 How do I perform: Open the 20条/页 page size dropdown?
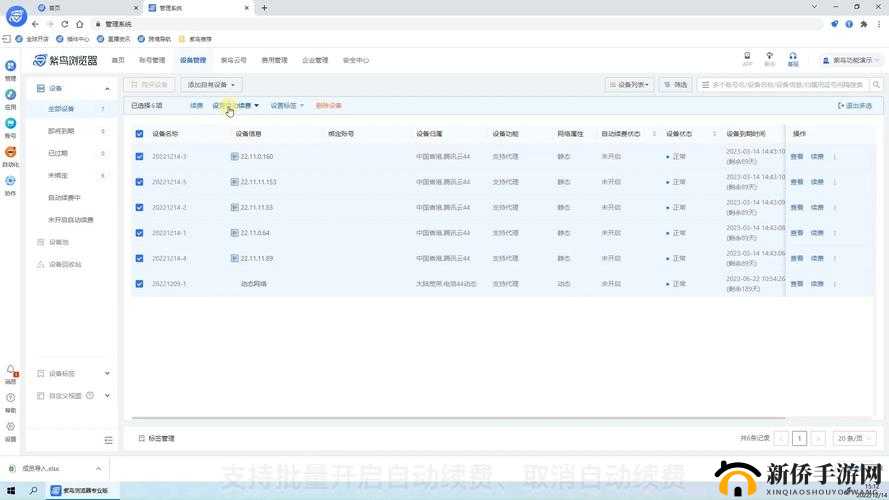coord(854,438)
